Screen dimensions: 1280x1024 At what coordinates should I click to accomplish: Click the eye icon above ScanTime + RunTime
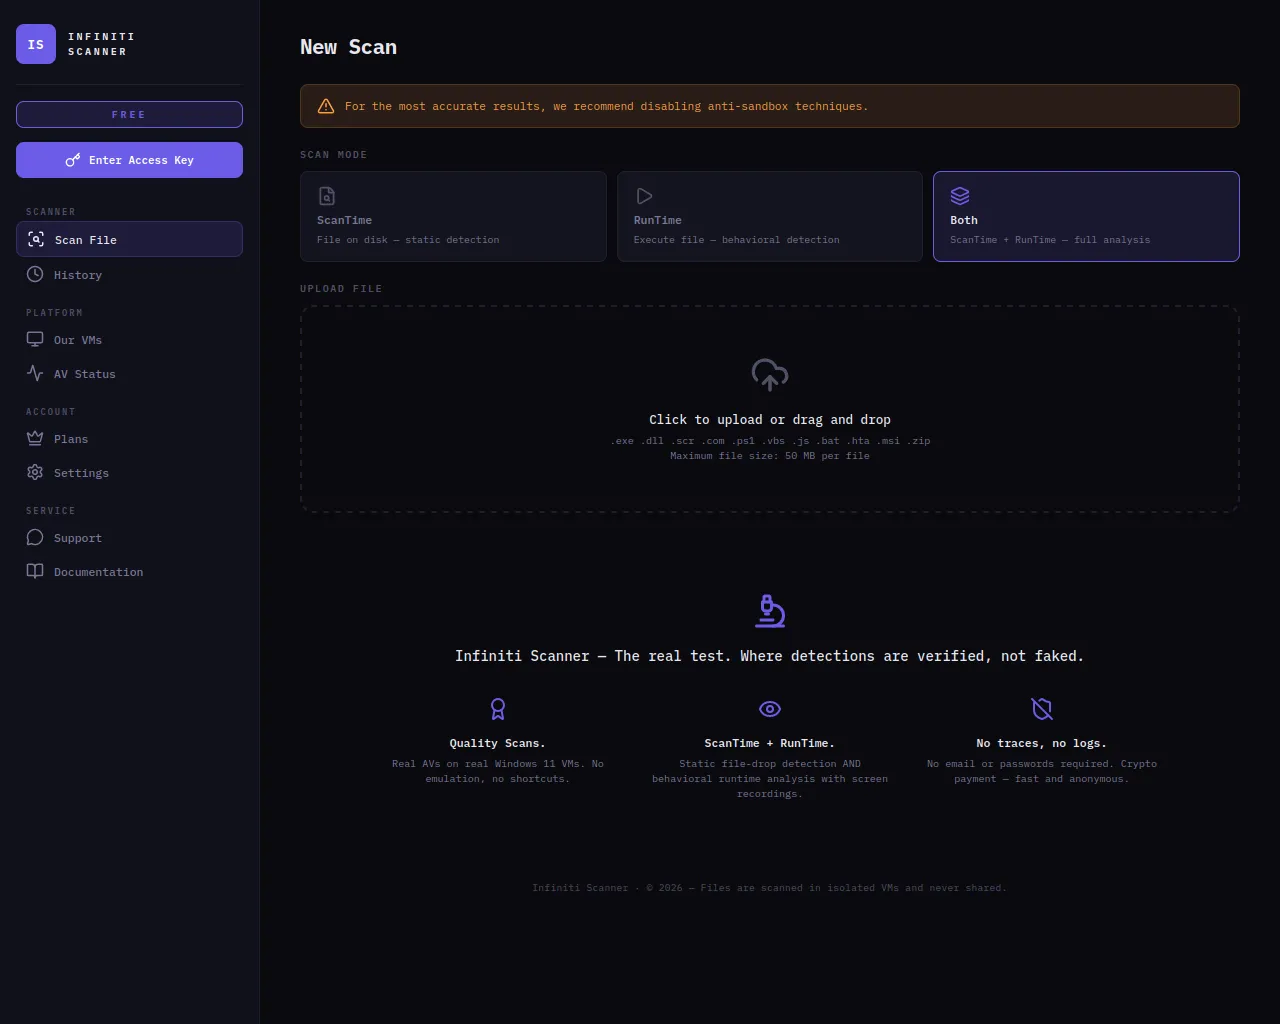click(x=769, y=709)
